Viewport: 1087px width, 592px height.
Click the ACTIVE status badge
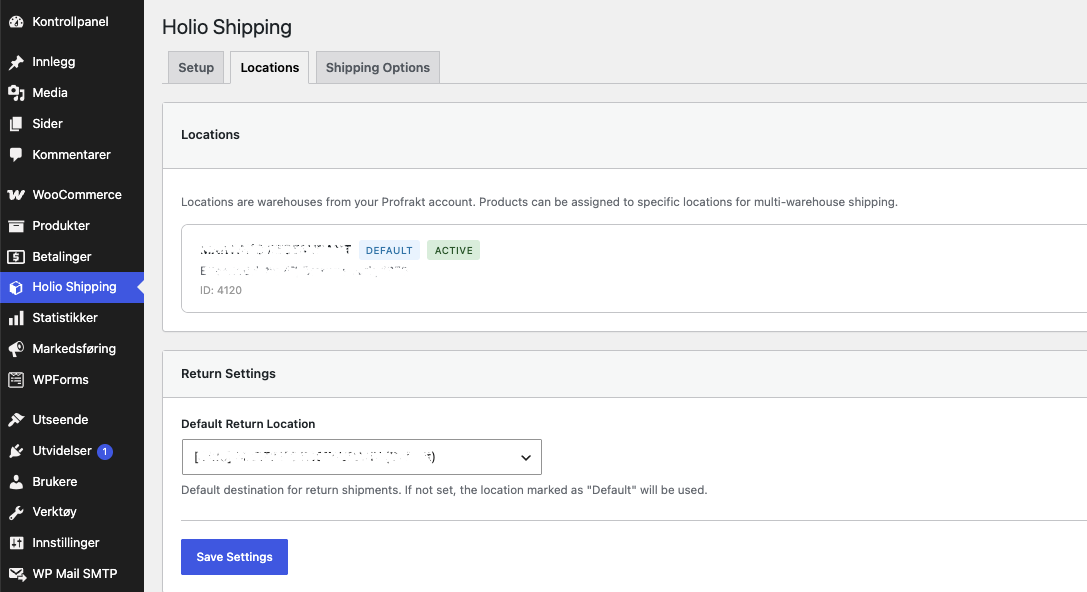coord(453,250)
